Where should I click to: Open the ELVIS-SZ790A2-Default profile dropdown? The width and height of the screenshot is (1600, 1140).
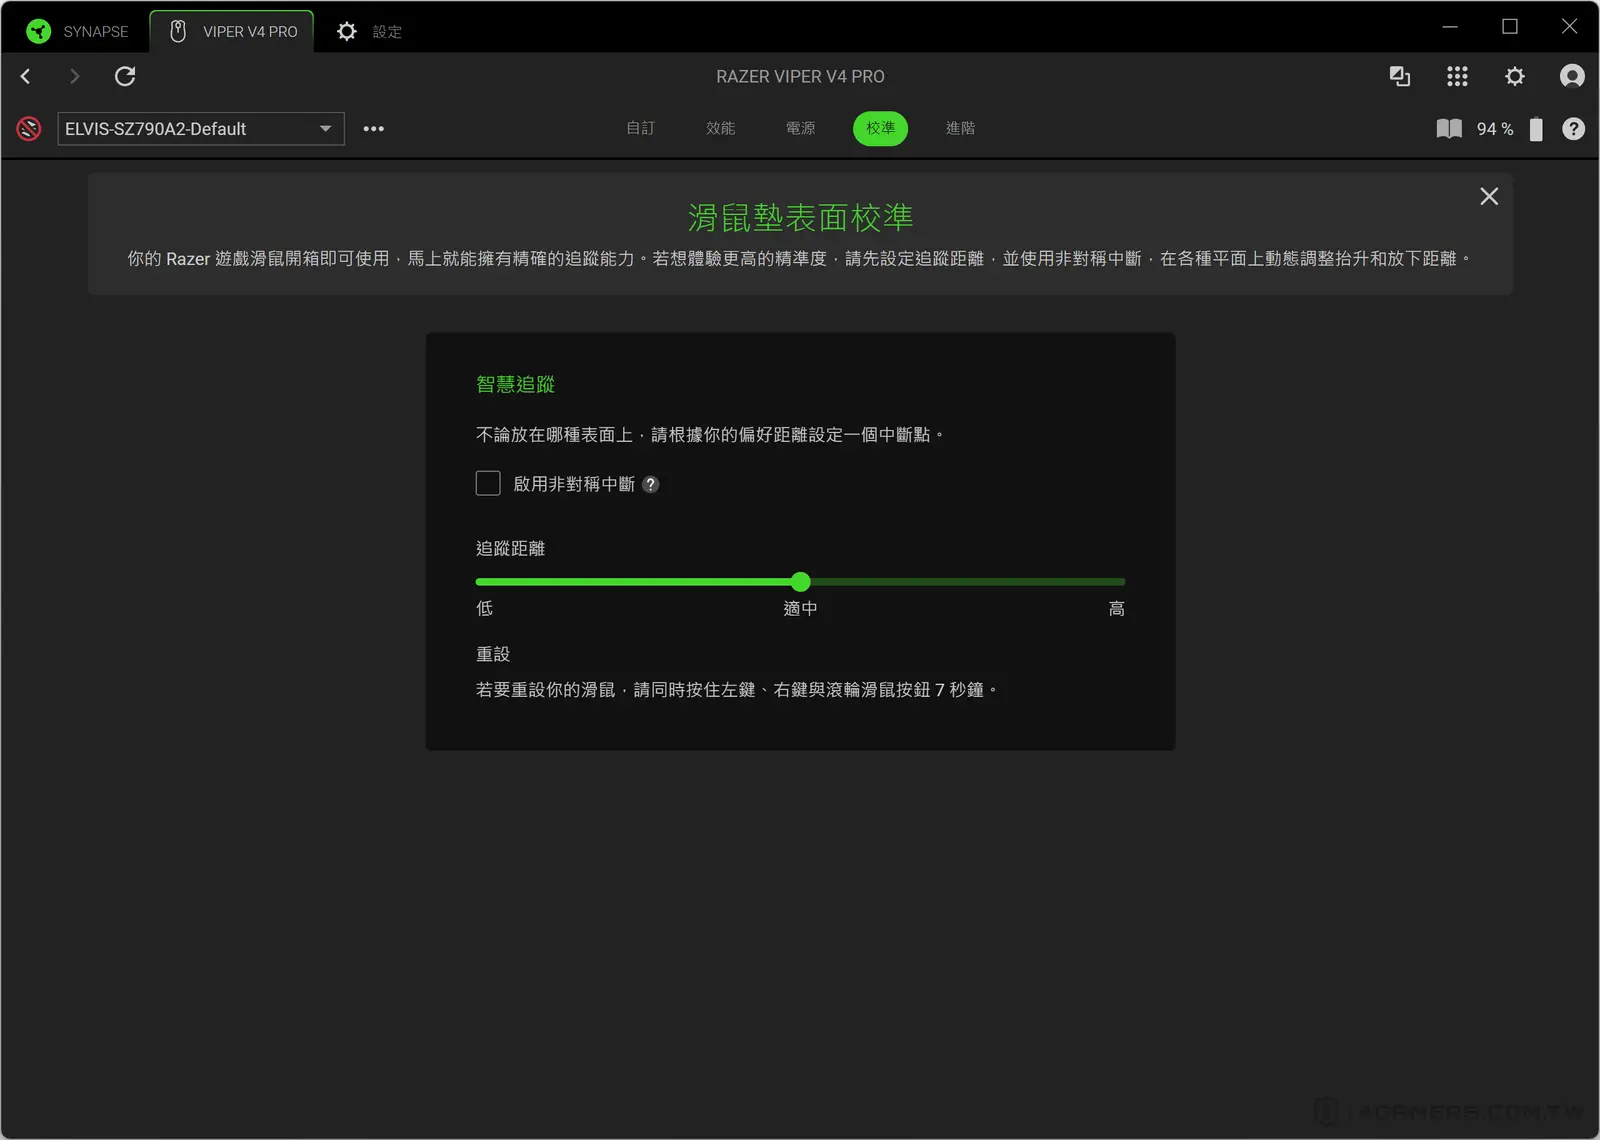tap(201, 128)
